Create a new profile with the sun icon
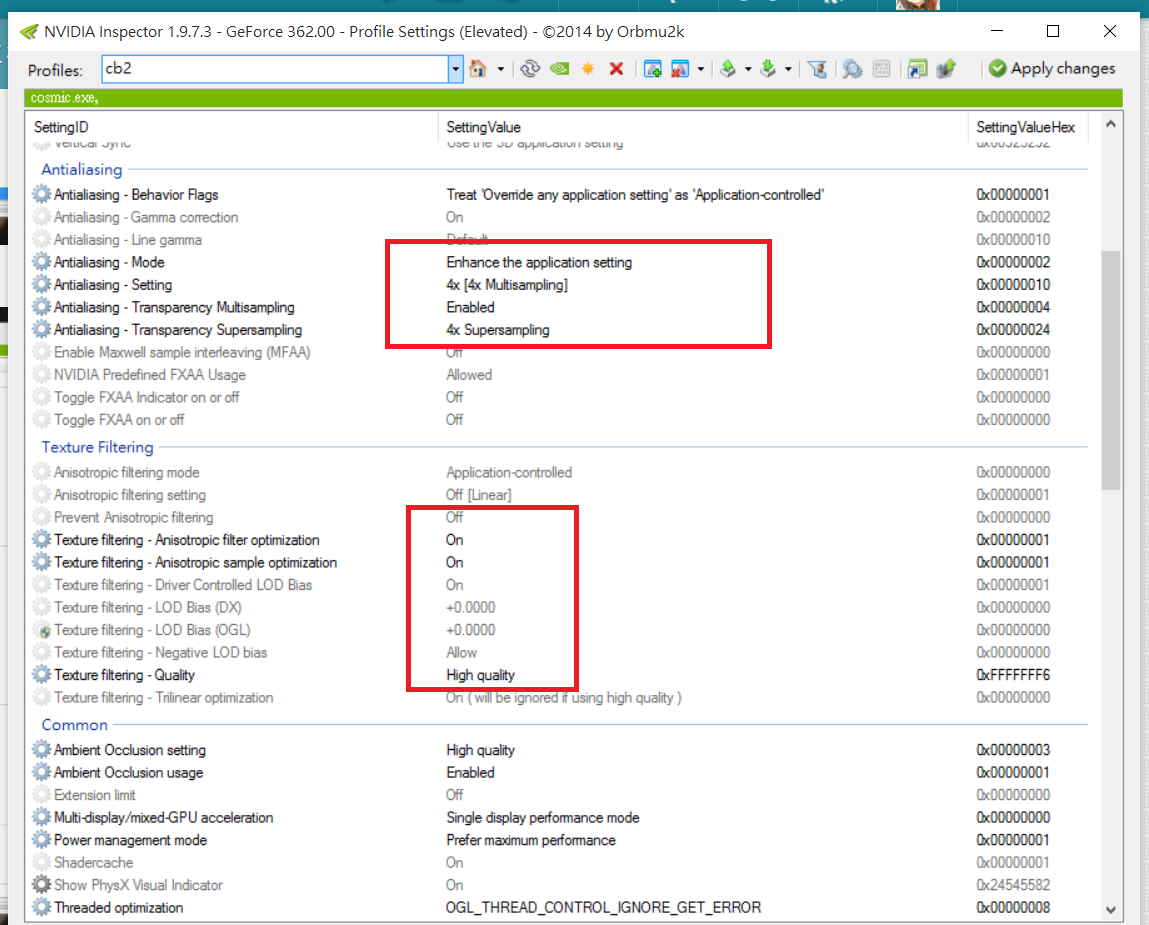This screenshot has width=1149, height=925. (x=588, y=69)
